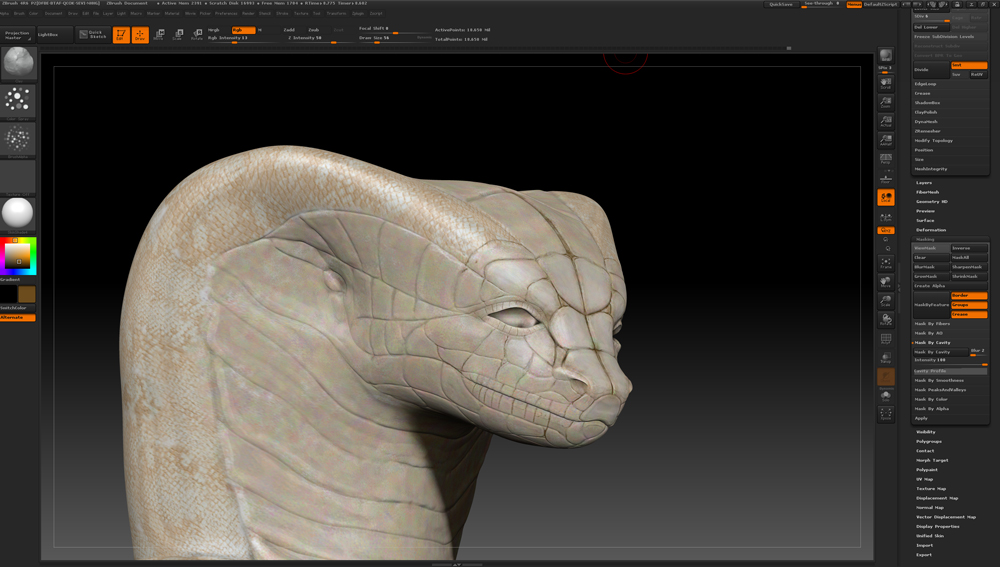Click the Persp perspective icon

click(885, 159)
